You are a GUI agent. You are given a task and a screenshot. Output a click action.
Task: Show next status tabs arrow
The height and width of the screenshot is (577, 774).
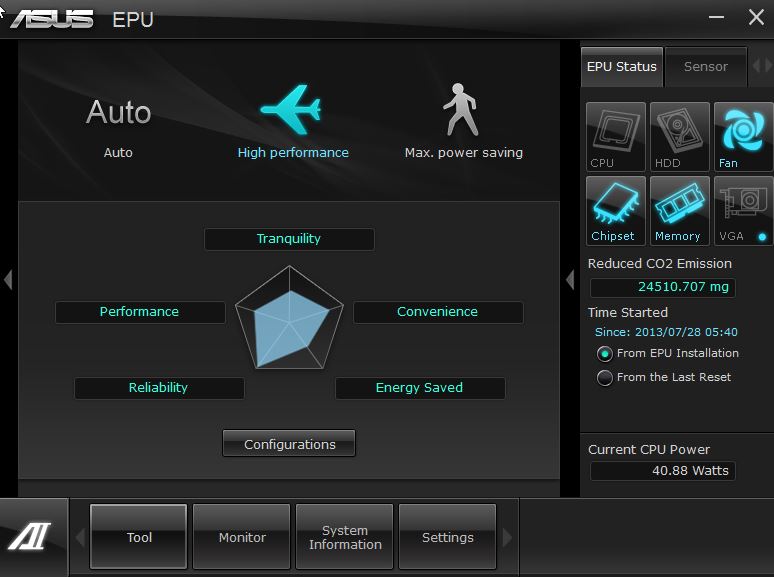(769, 66)
